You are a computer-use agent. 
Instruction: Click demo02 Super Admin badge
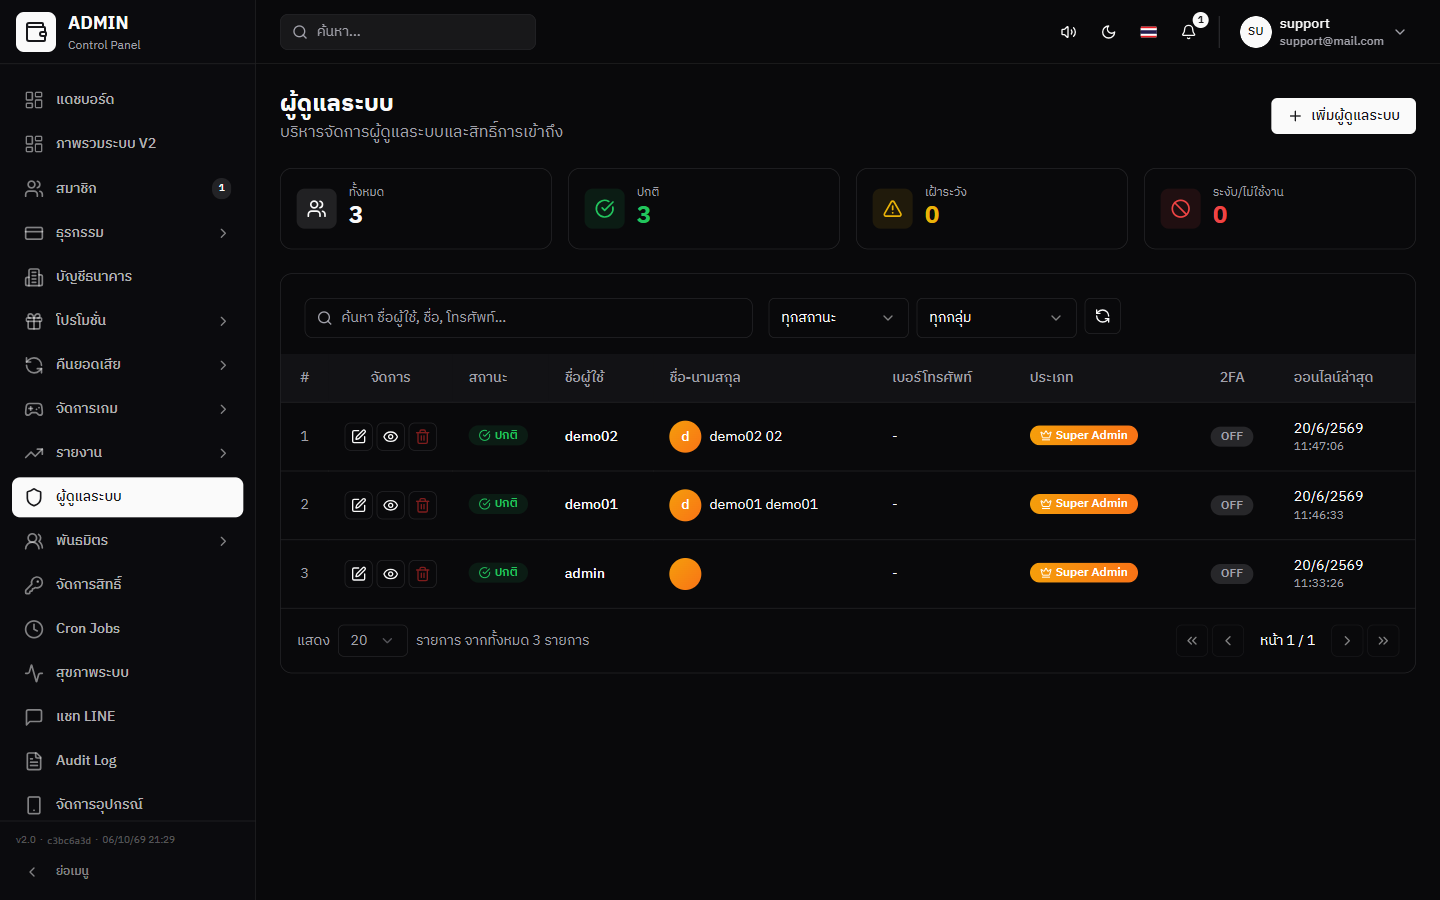[1083, 435]
